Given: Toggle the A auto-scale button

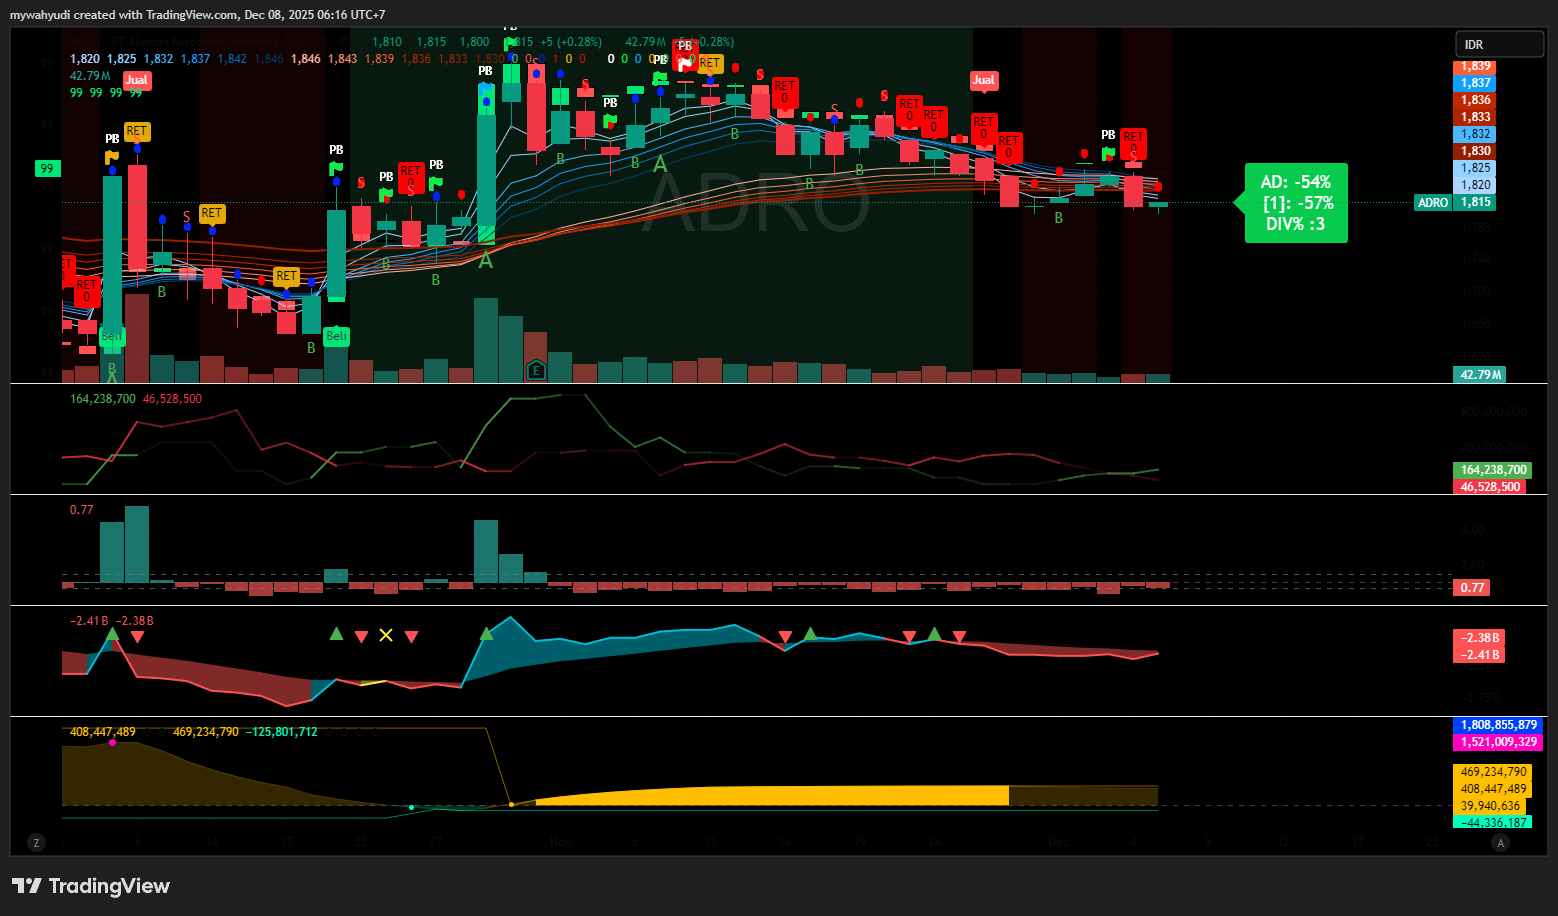Looking at the screenshot, I should point(1500,843).
